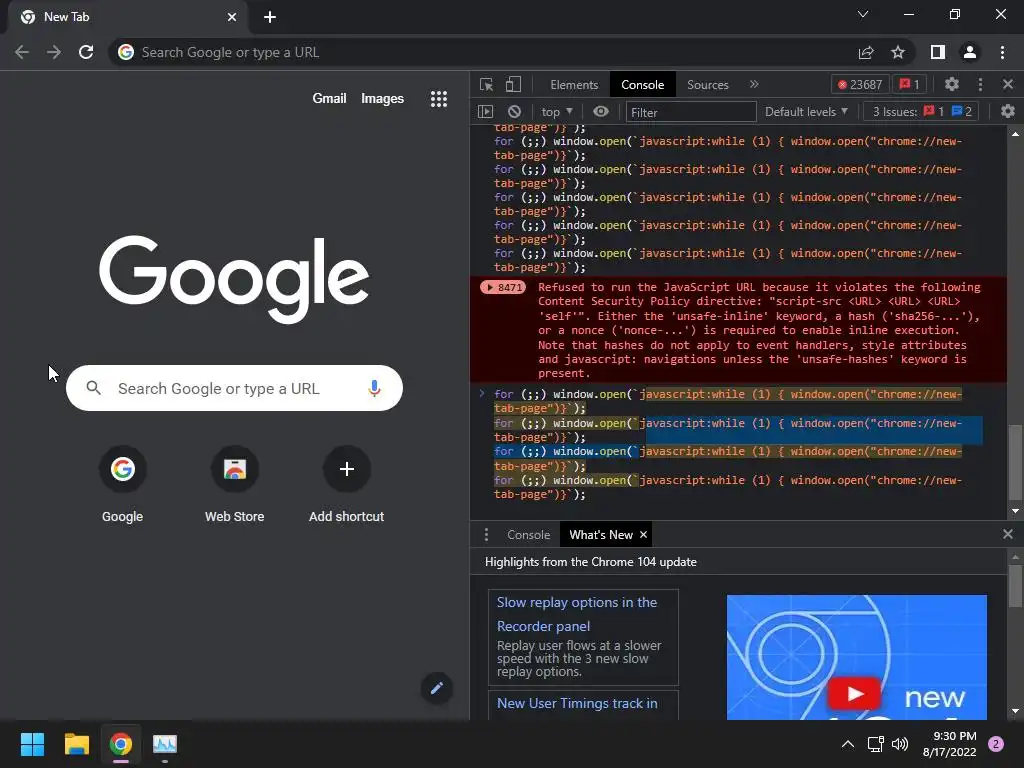
Task: Open File Explorer from taskbar
Action: [x=76, y=744]
